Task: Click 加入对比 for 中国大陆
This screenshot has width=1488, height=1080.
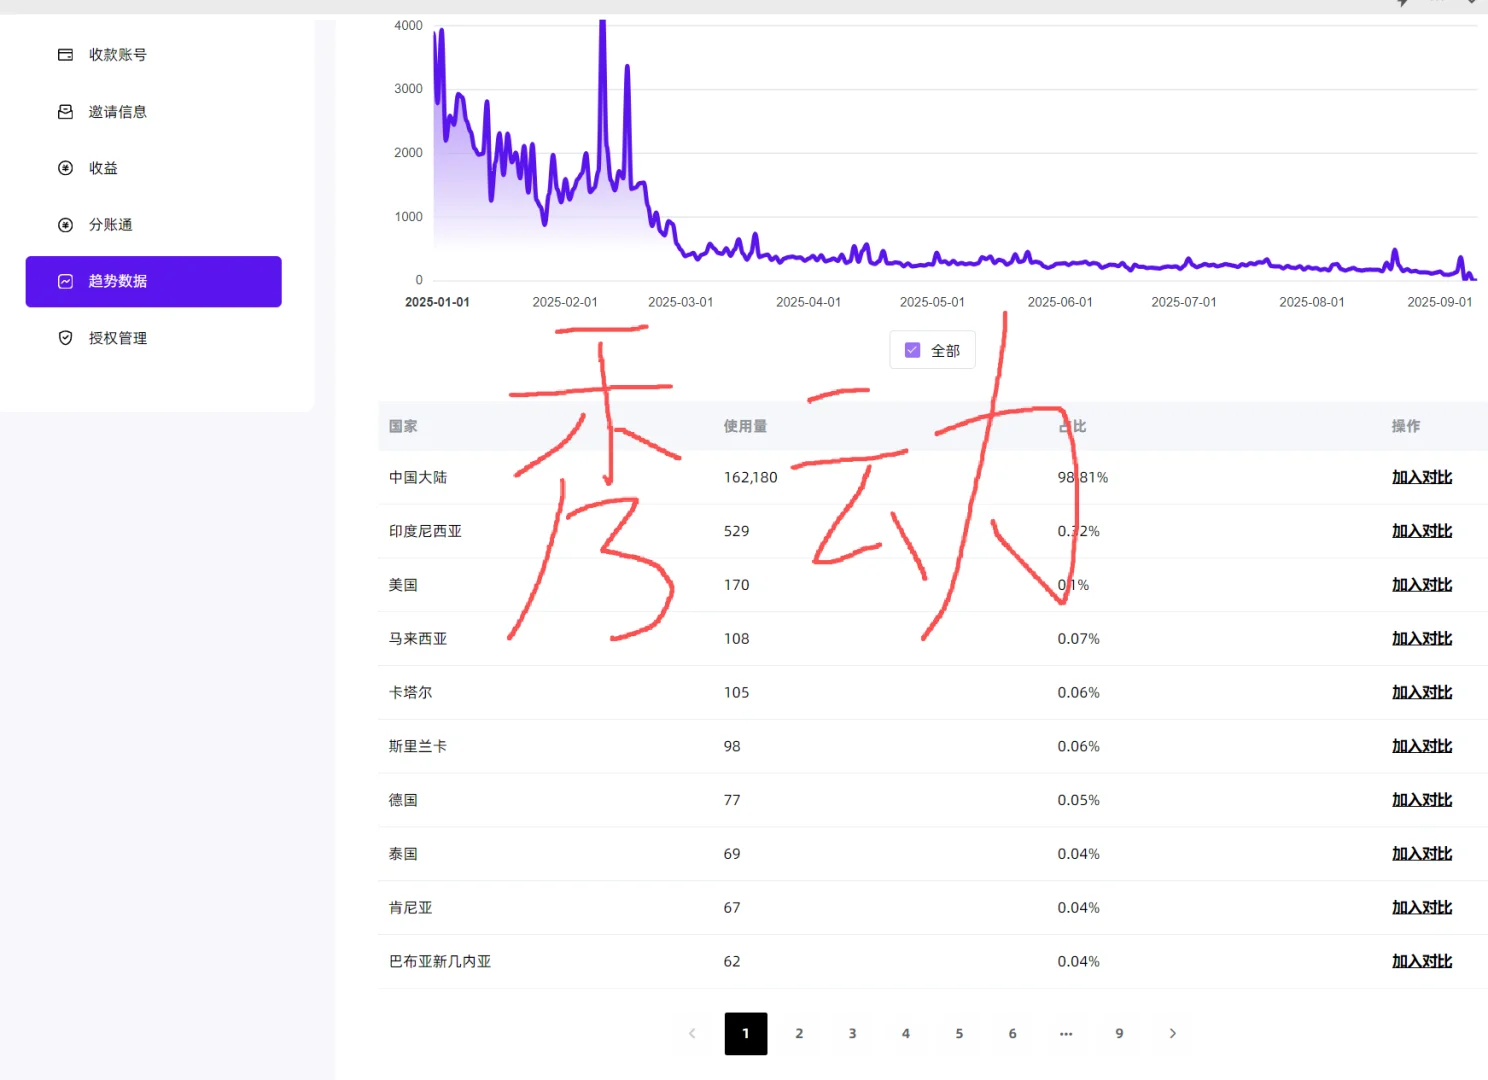Action: [1422, 477]
